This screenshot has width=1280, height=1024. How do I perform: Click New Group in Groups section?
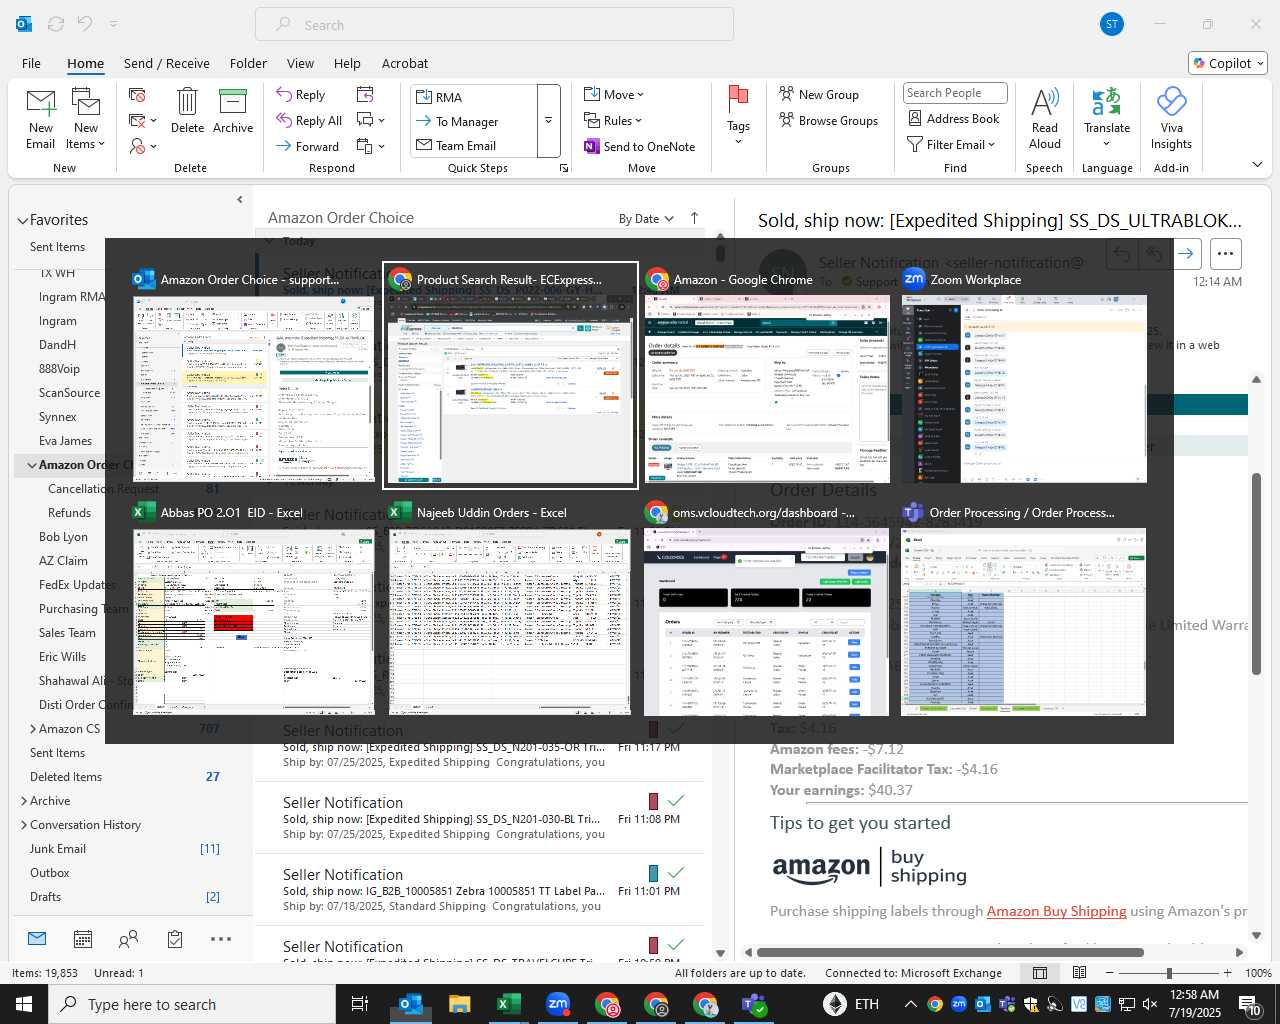819,95
